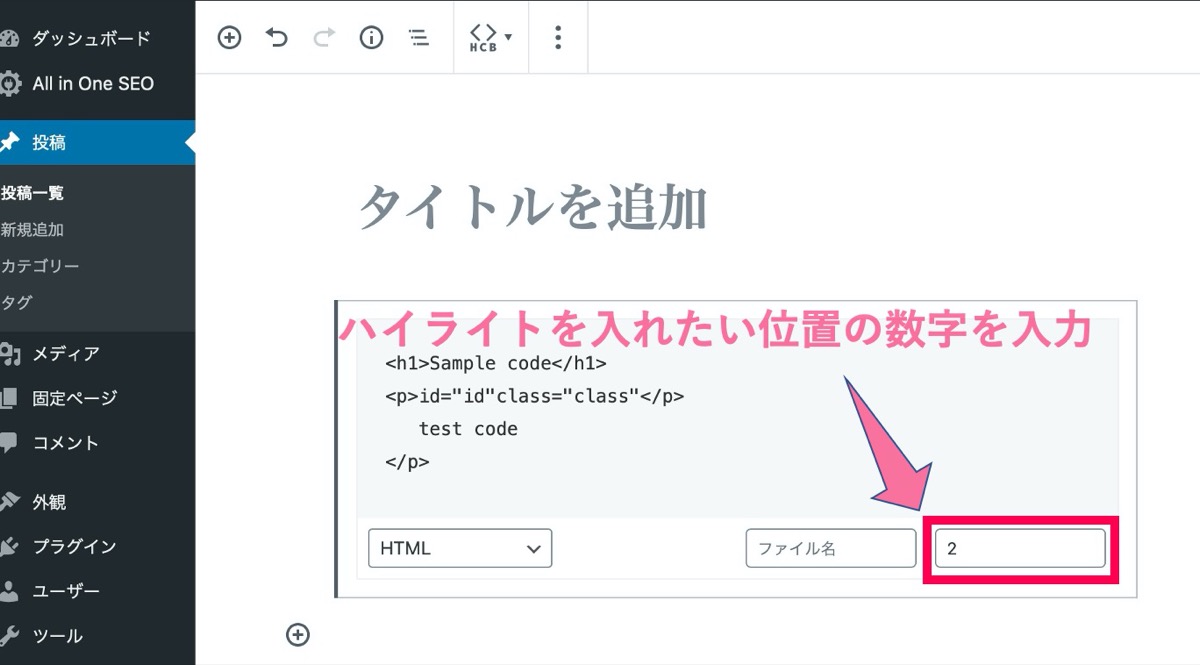Open 投稿一覧 submenu link
Image resolution: width=1200 pixels, height=665 pixels.
tap(32, 193)
